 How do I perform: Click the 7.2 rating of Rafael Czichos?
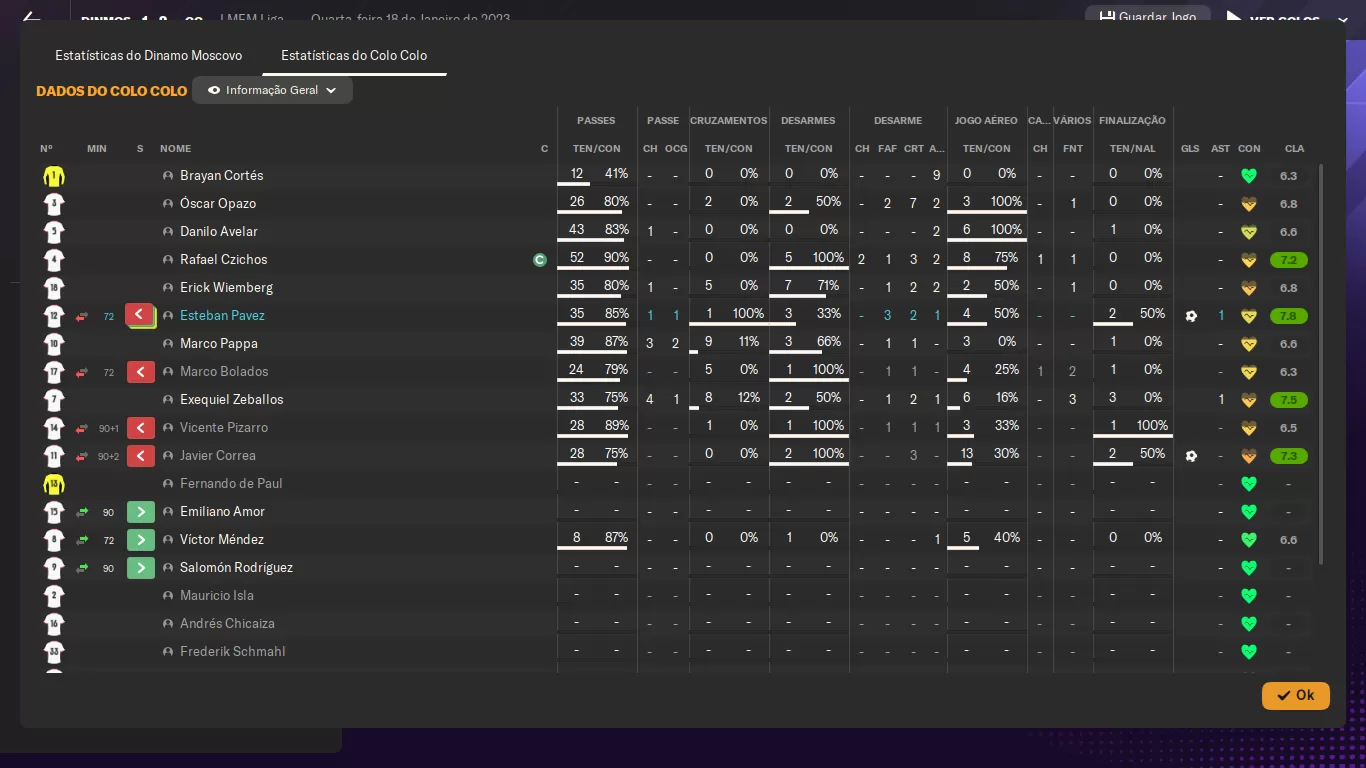[x=1288, y=260]
